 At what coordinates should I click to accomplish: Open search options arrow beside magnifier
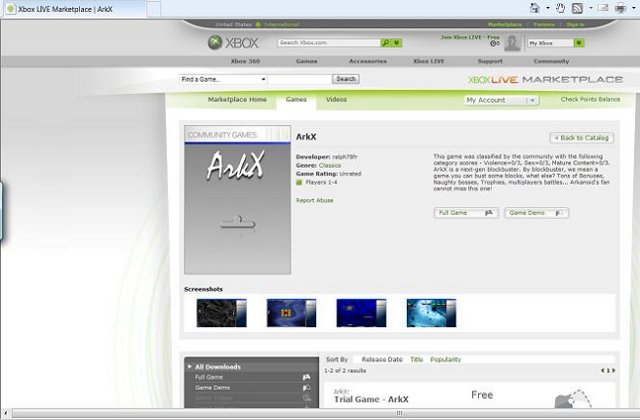(397, 42)
